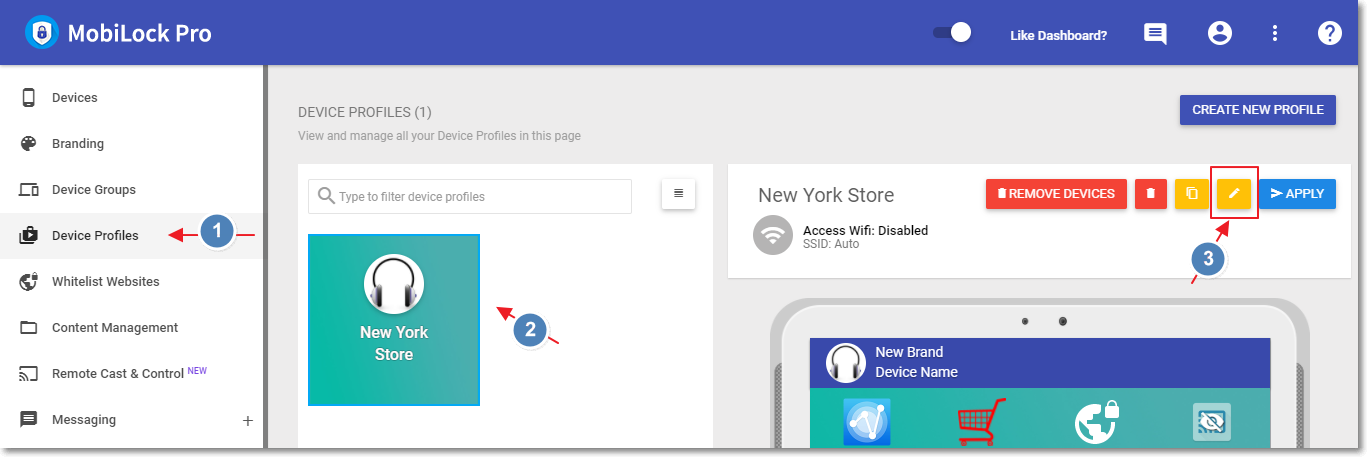Click the yellow pencil edit profile icon
This screenshot has width=1367, height=457.
[x=1234, y=194]
